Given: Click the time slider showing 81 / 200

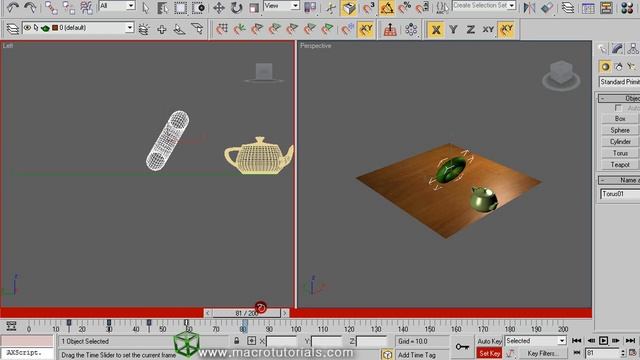Looking at the screenshot, I should click(247, 313).
